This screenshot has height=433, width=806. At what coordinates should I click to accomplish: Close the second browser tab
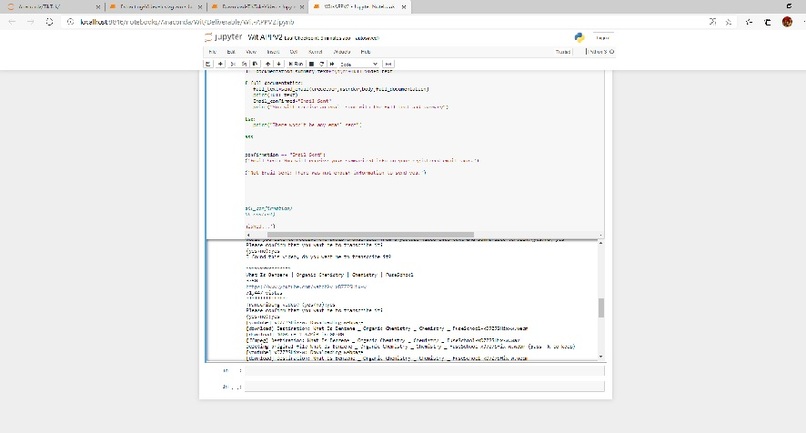pos(199,7)
